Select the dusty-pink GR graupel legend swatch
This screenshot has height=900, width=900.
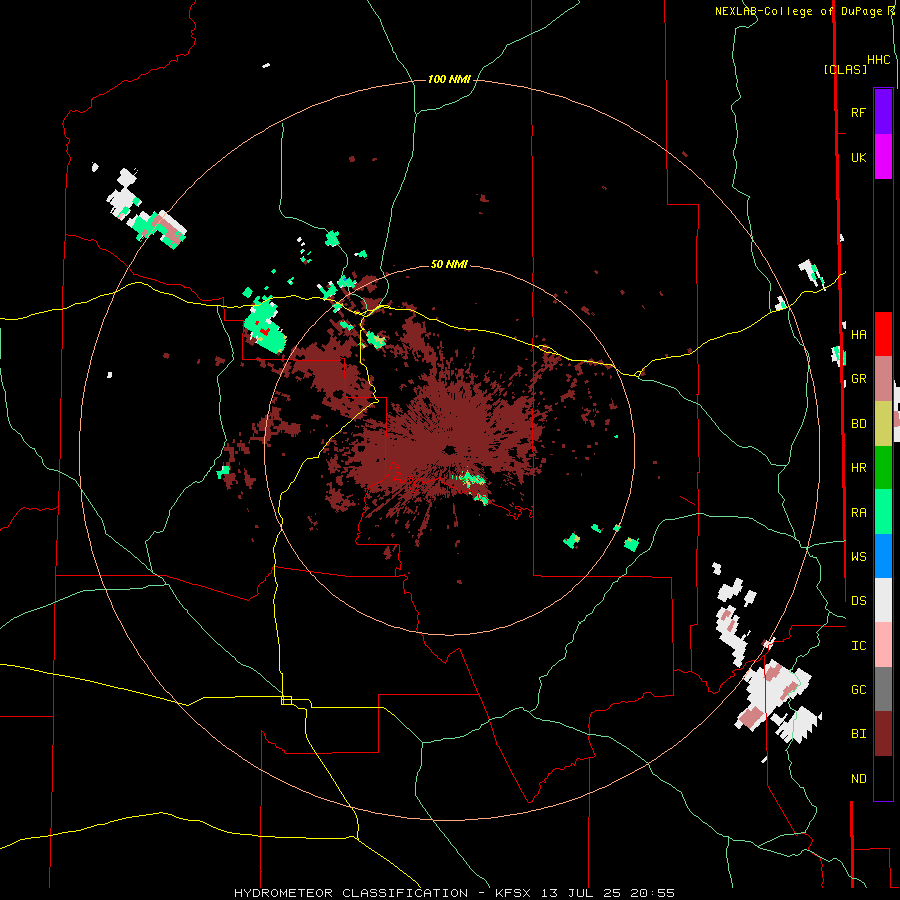click(883, 379)
